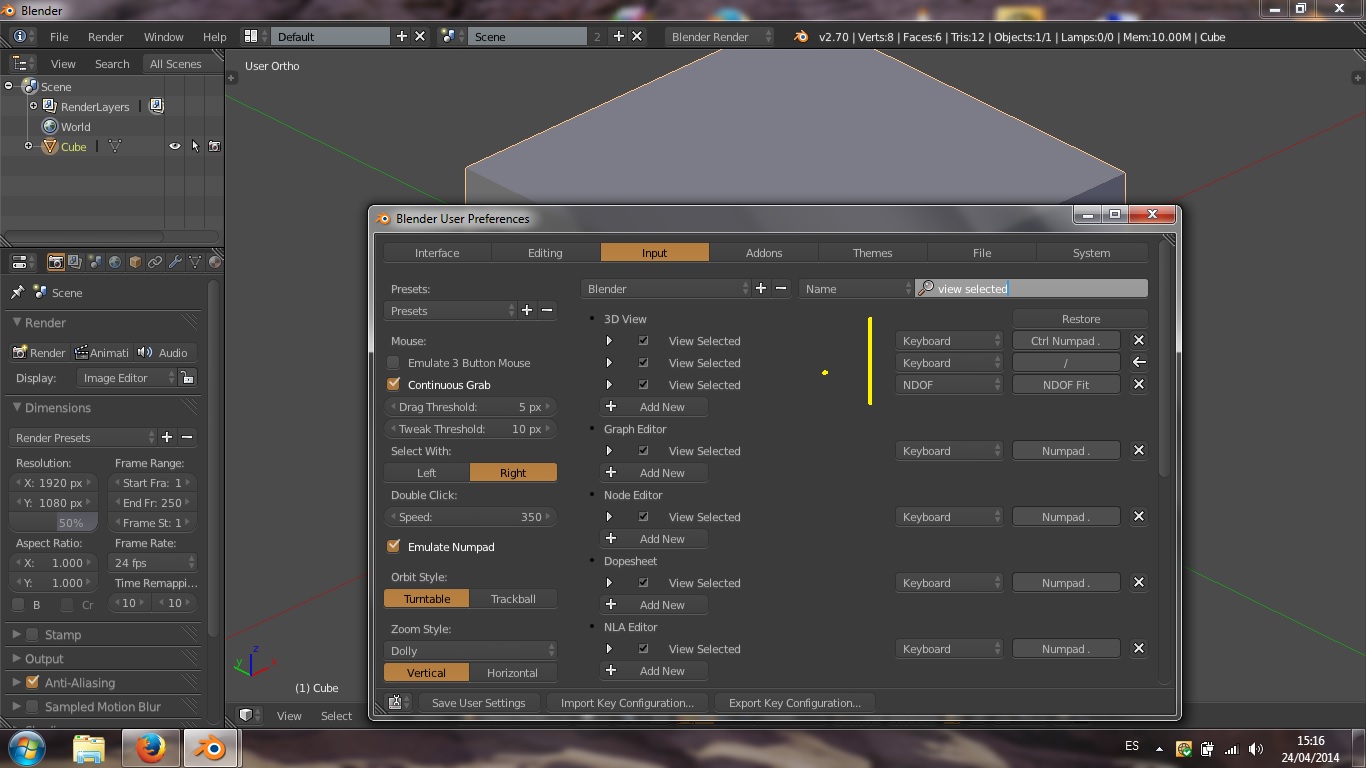Open the Display Image Editor dropdown
Viewport: 1366px width, 768px height.
tap(127, 378)
